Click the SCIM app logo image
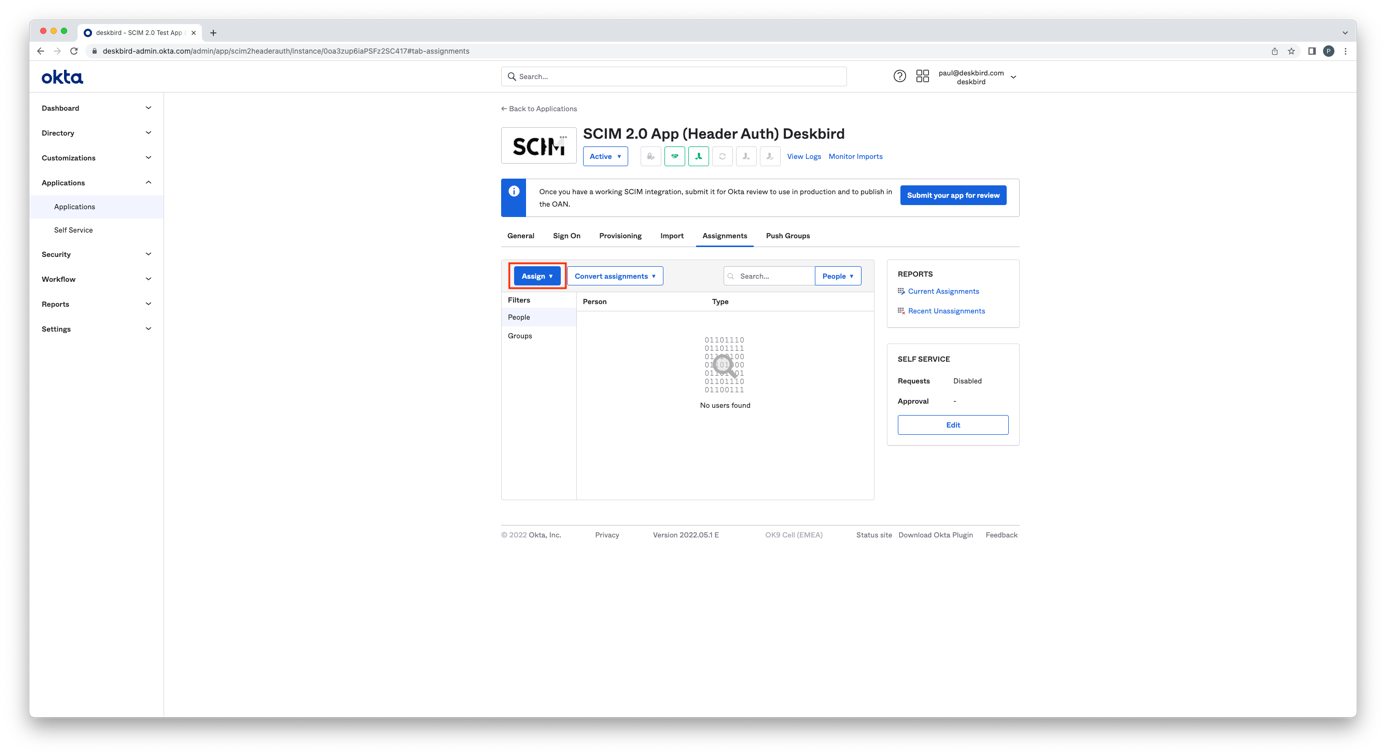Screen dimensions: 1386x756 [538, 146]
